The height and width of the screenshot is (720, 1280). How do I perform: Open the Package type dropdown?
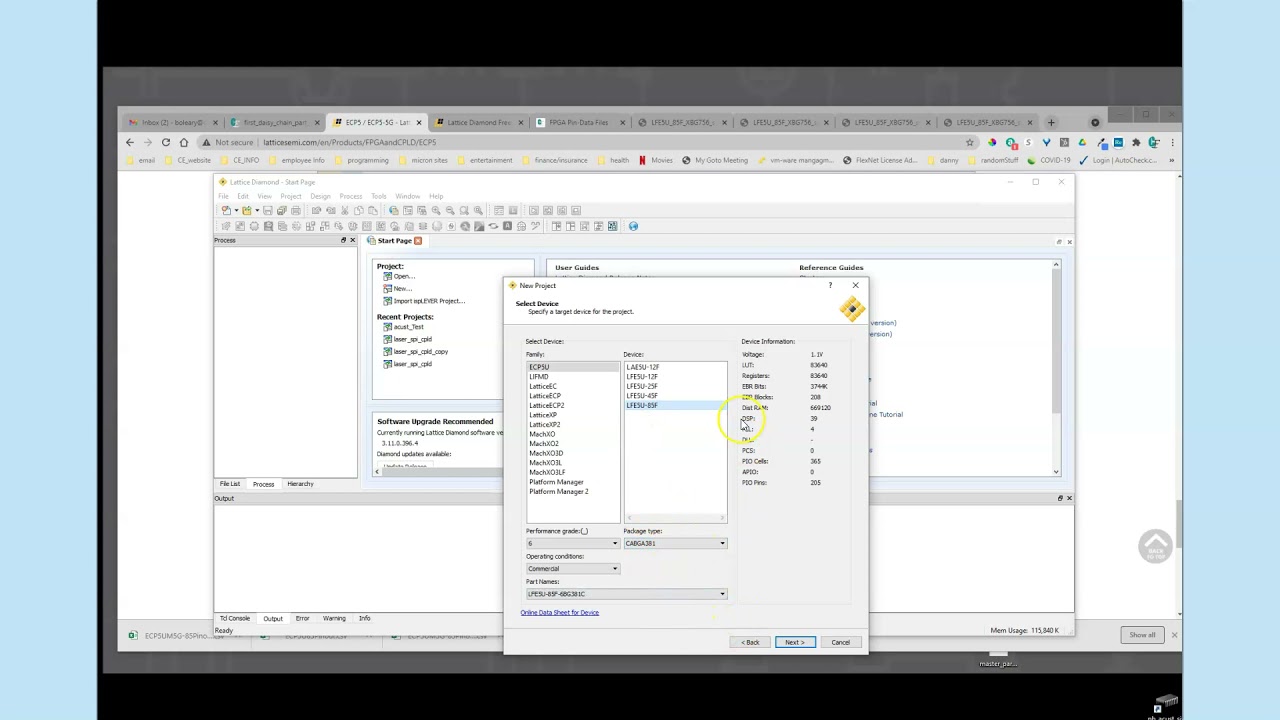(x=675, y=543)
